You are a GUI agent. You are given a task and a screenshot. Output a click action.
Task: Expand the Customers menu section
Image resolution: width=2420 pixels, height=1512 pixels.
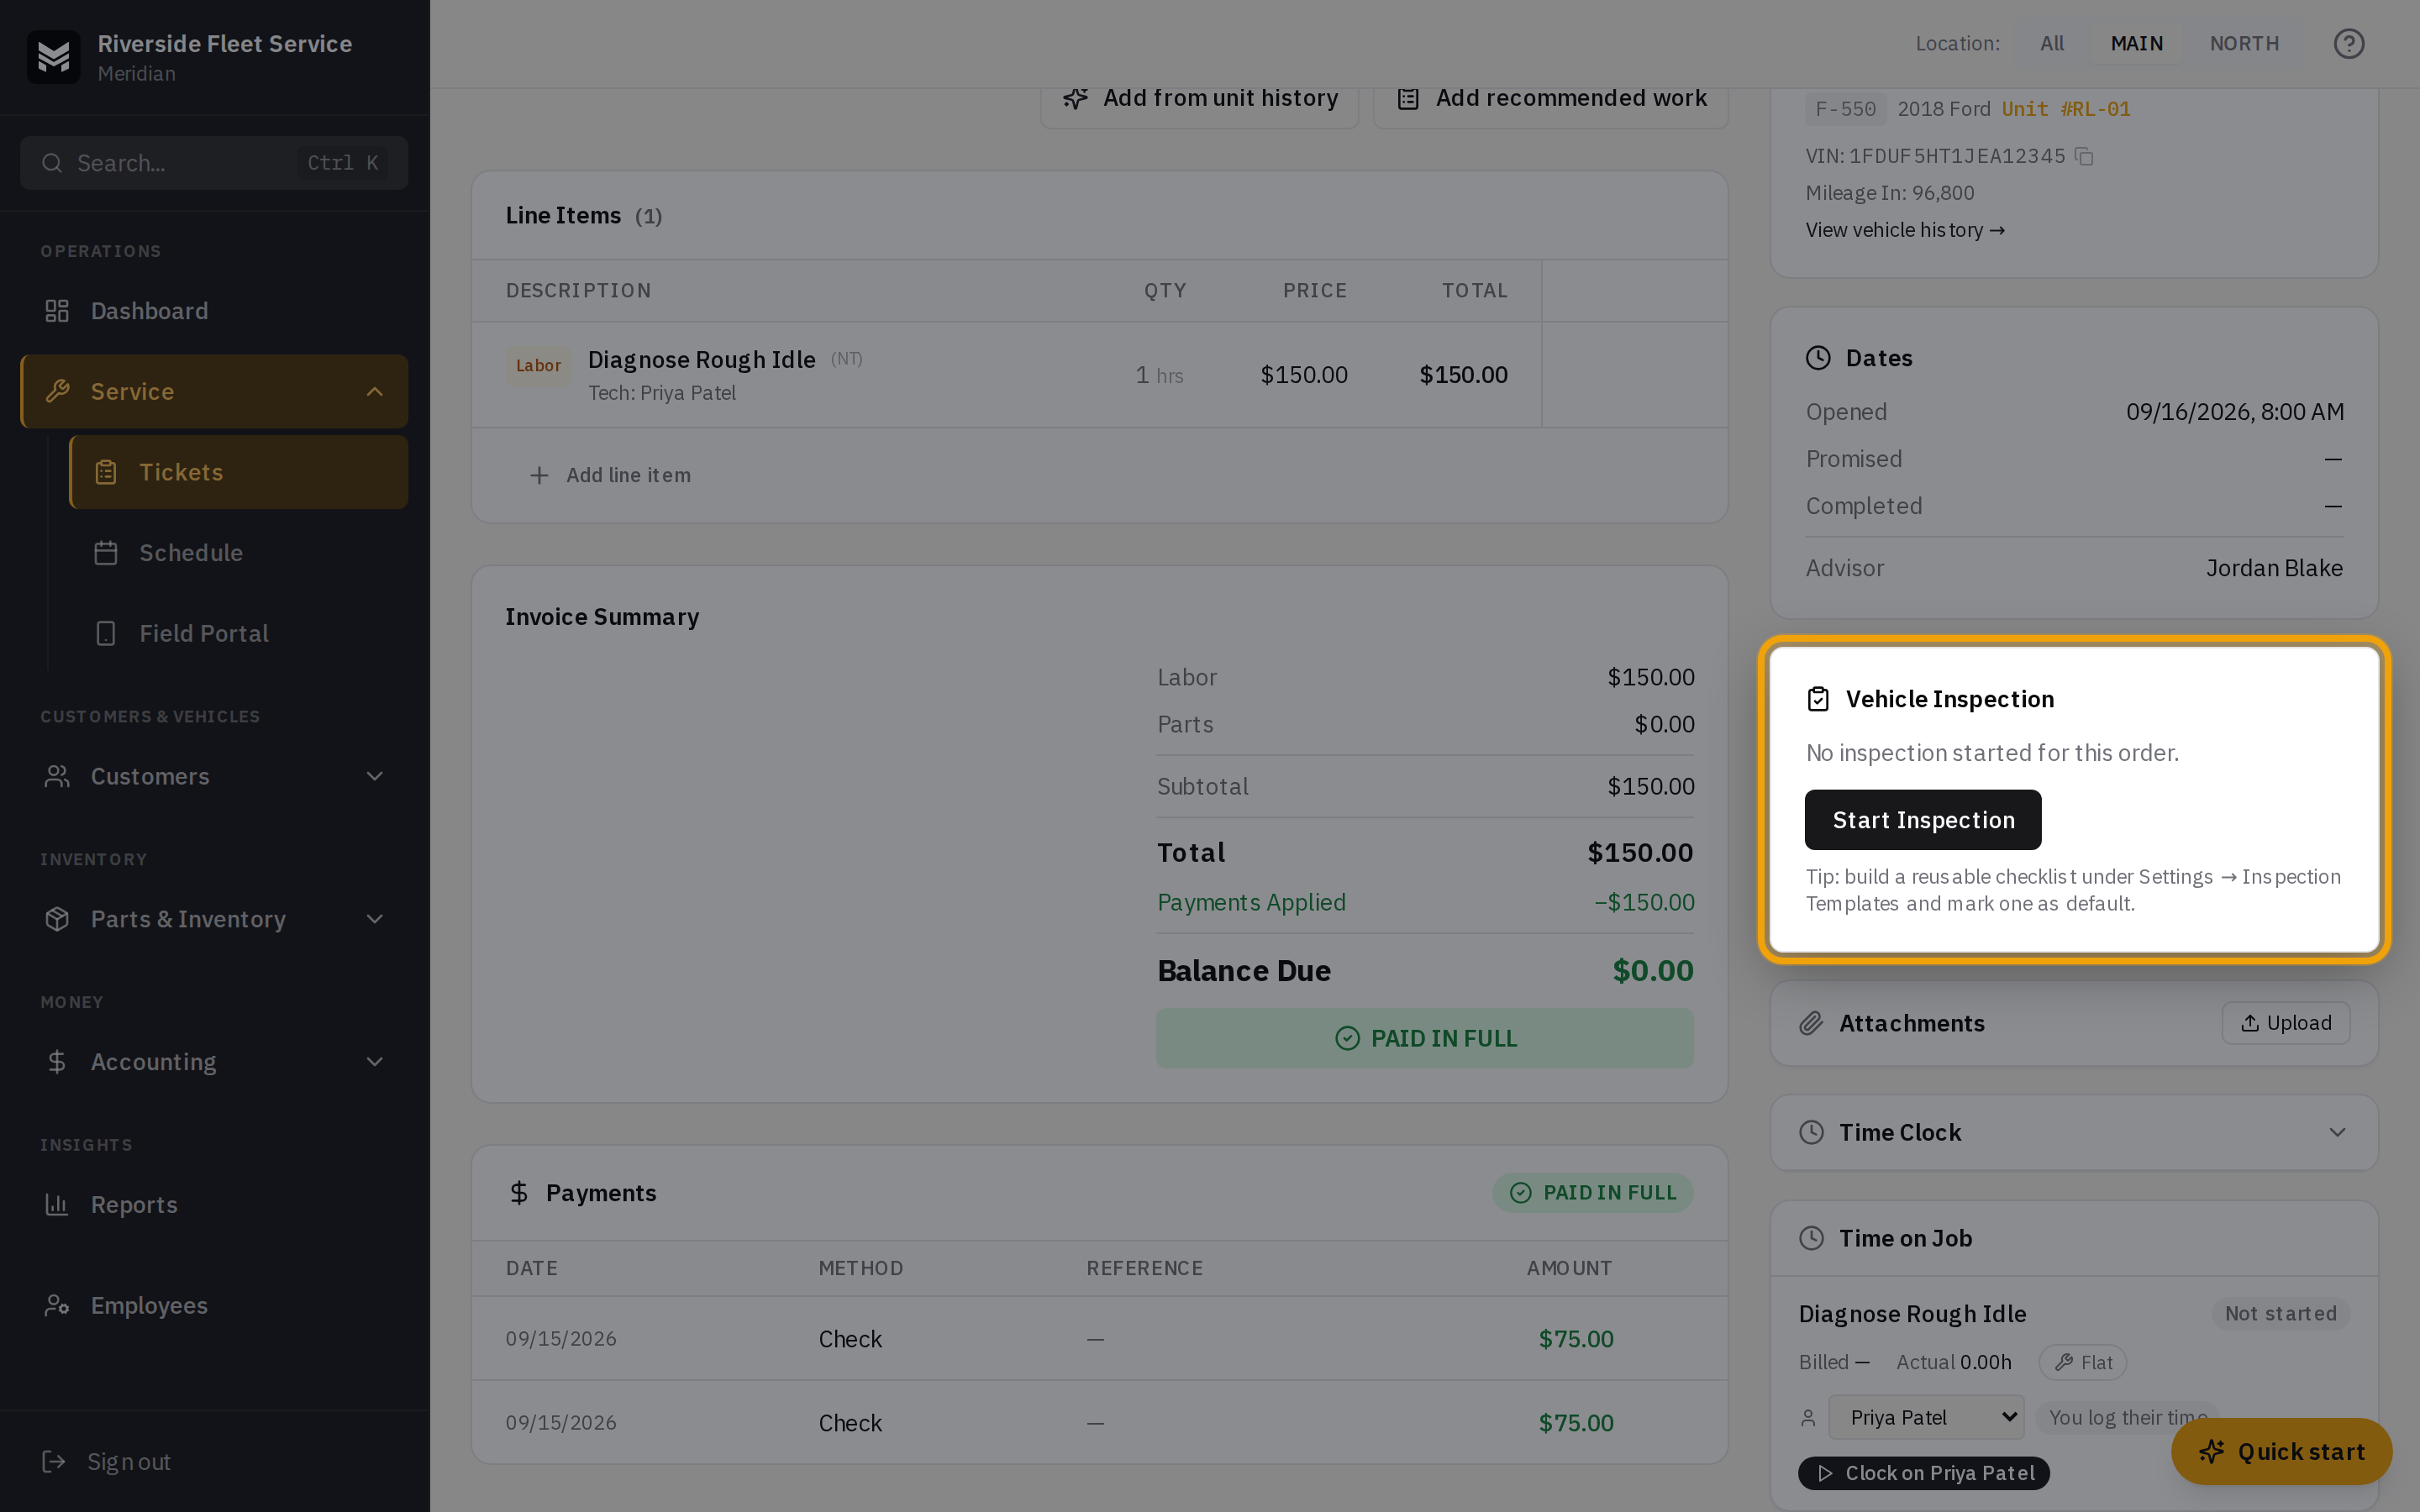pyautogui.click(x=375, y=777)
